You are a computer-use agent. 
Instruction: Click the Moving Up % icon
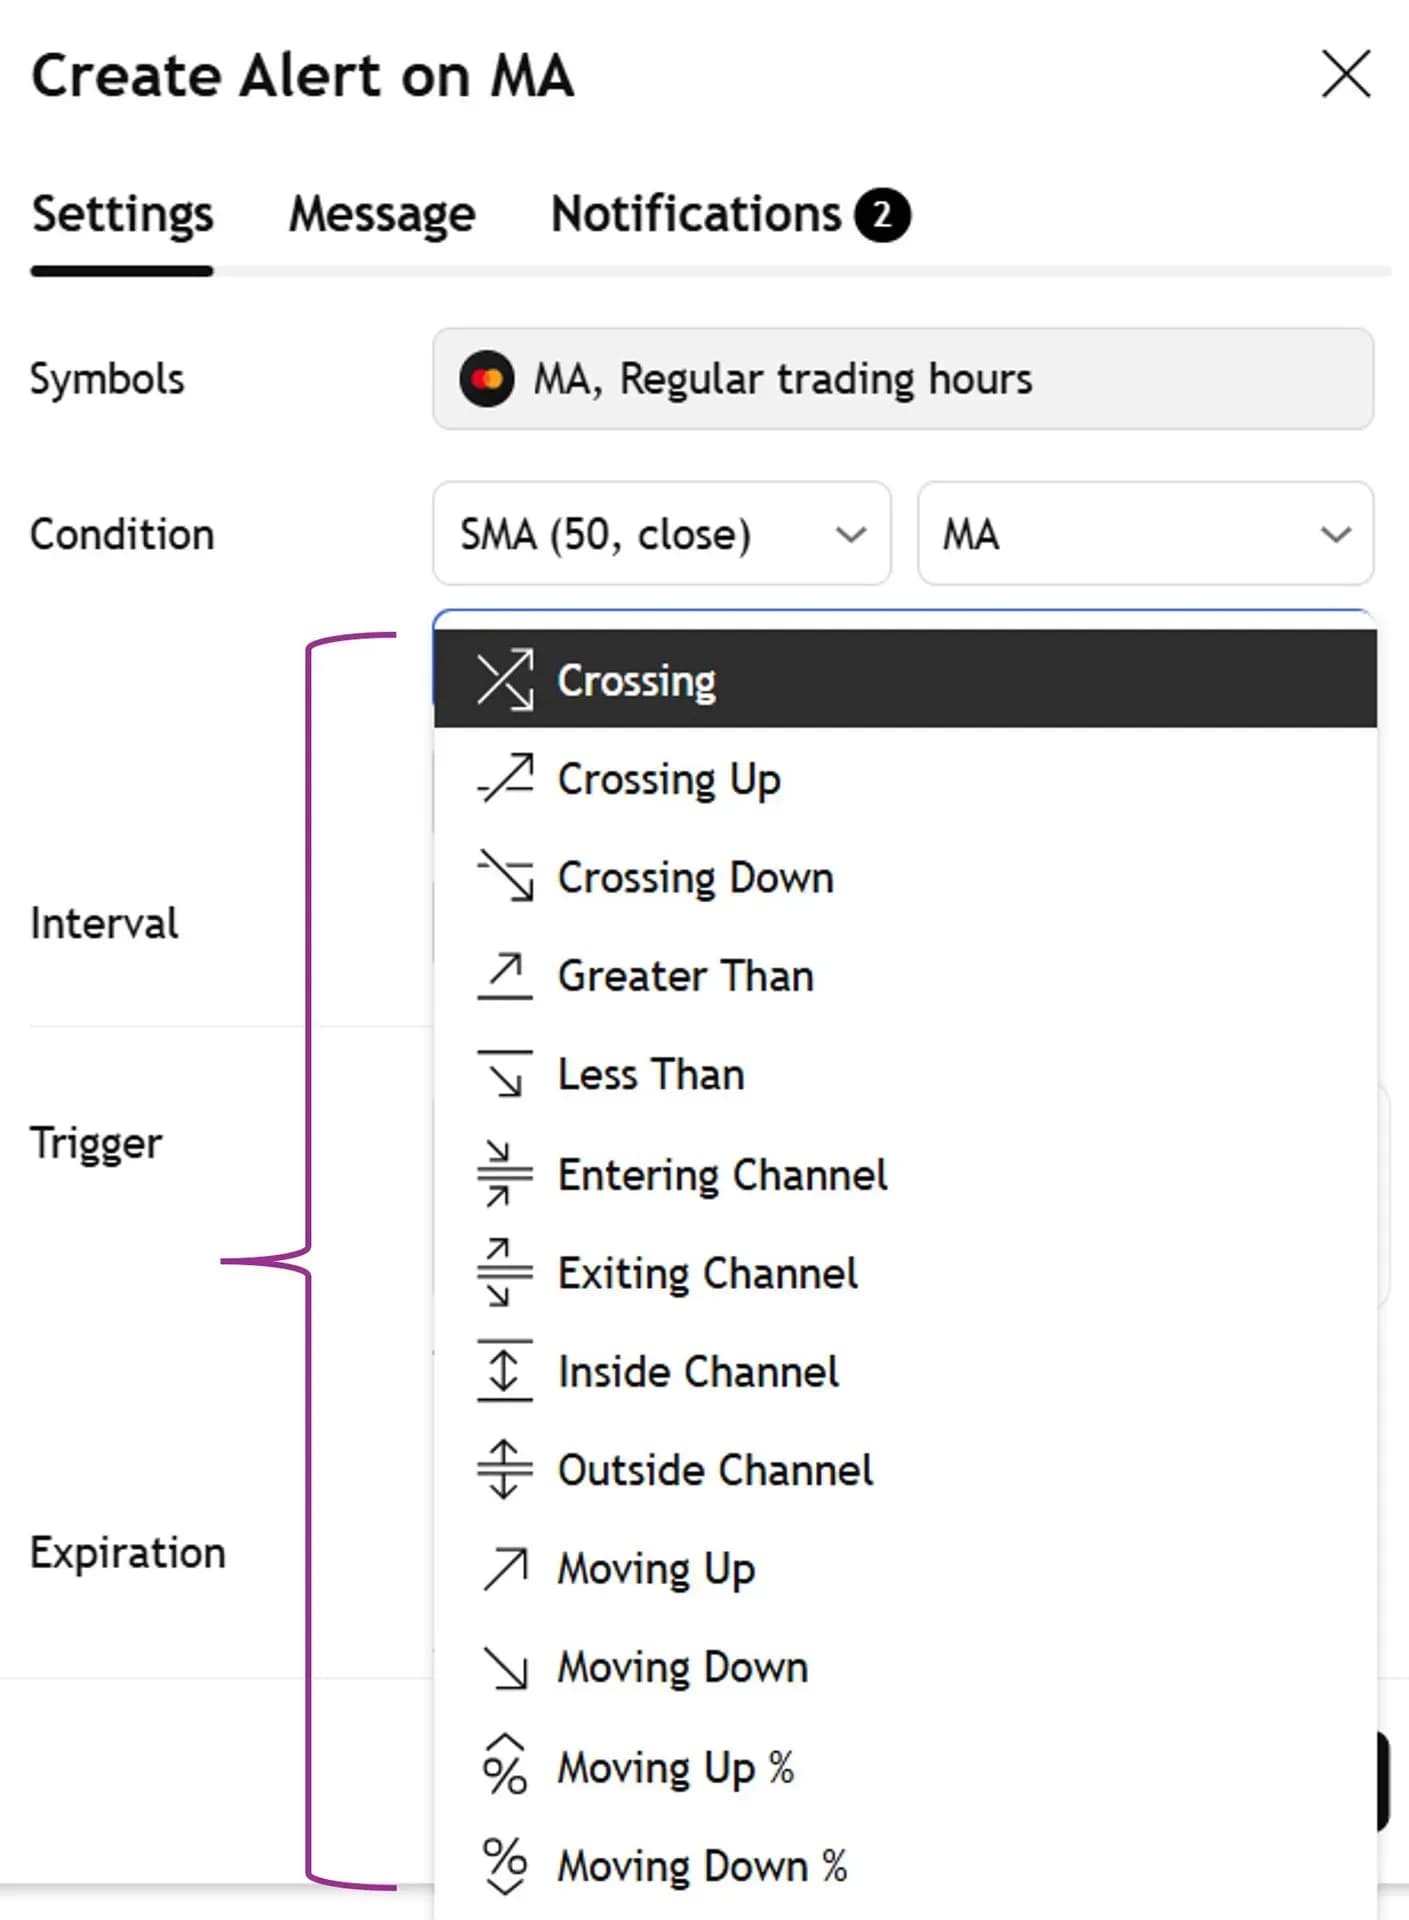tap(505, 1765)
